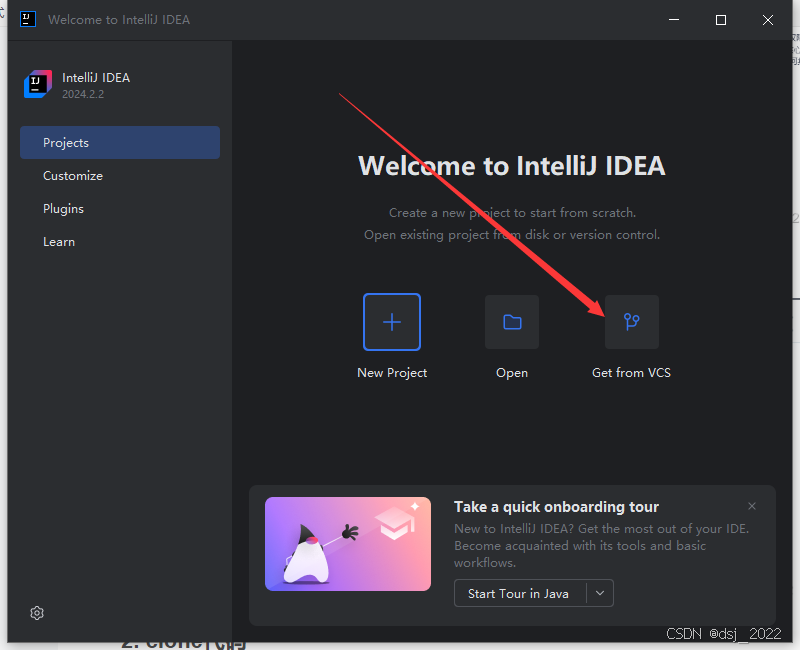Minimize the IntelliJ IDEA window
This screenshot has width=800, height=650.
pyautogui.click(x=674, y=20)
